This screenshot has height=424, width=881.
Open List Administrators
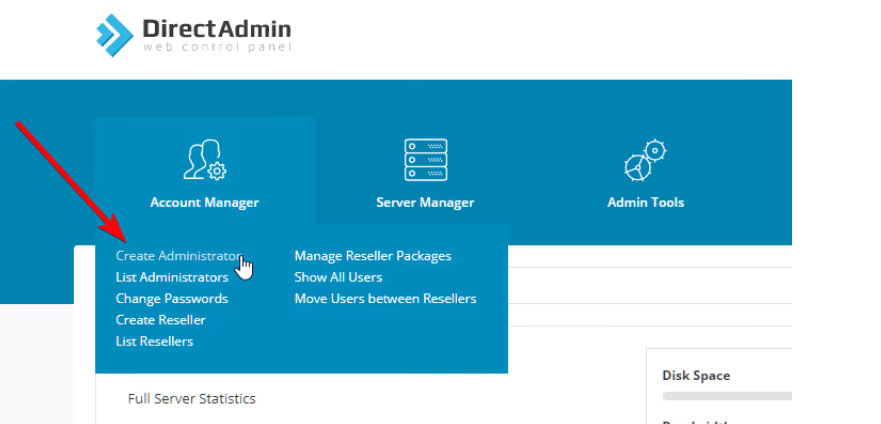click(x=172, y=277)
